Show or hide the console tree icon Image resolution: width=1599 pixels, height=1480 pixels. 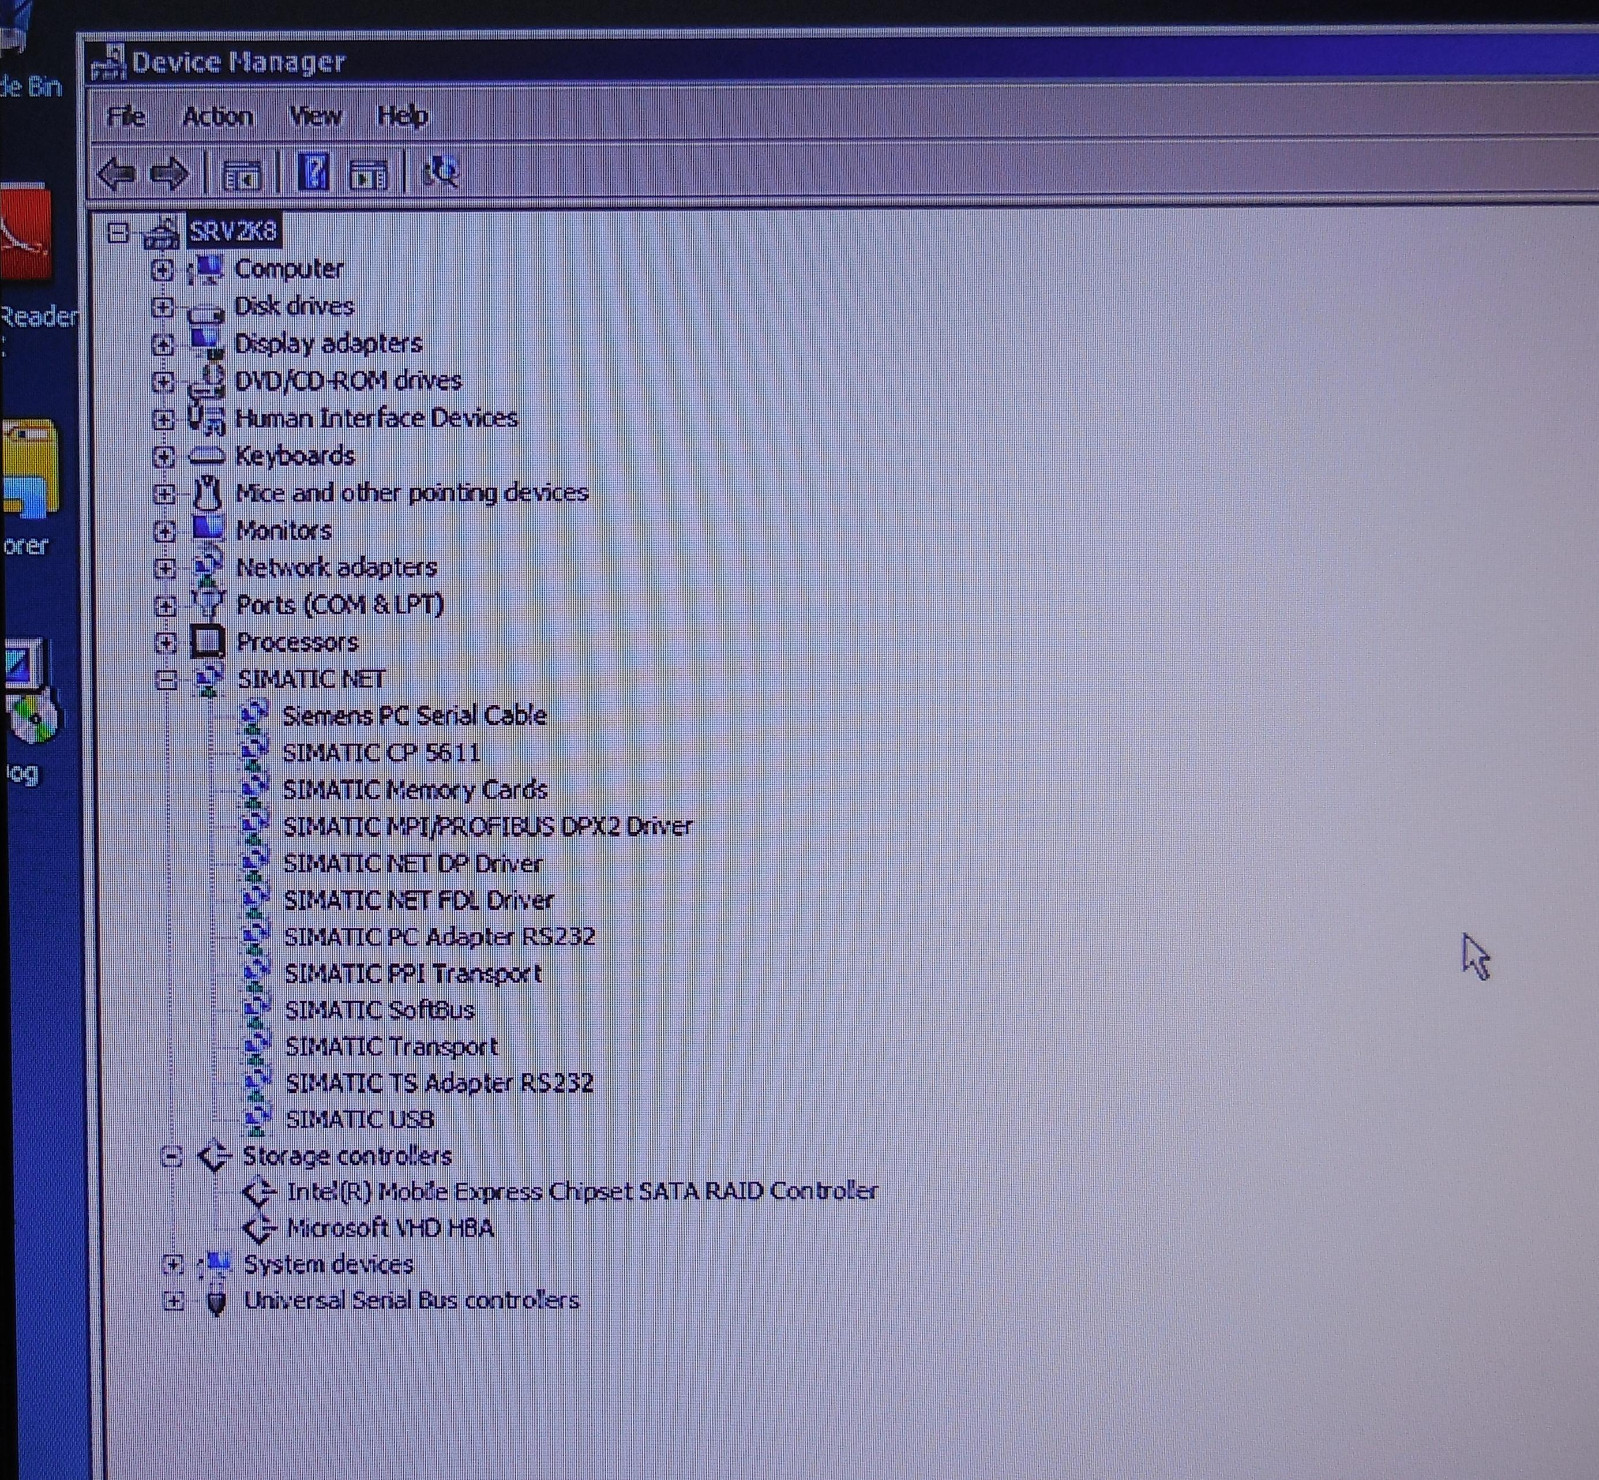click(x=241, y=175)
